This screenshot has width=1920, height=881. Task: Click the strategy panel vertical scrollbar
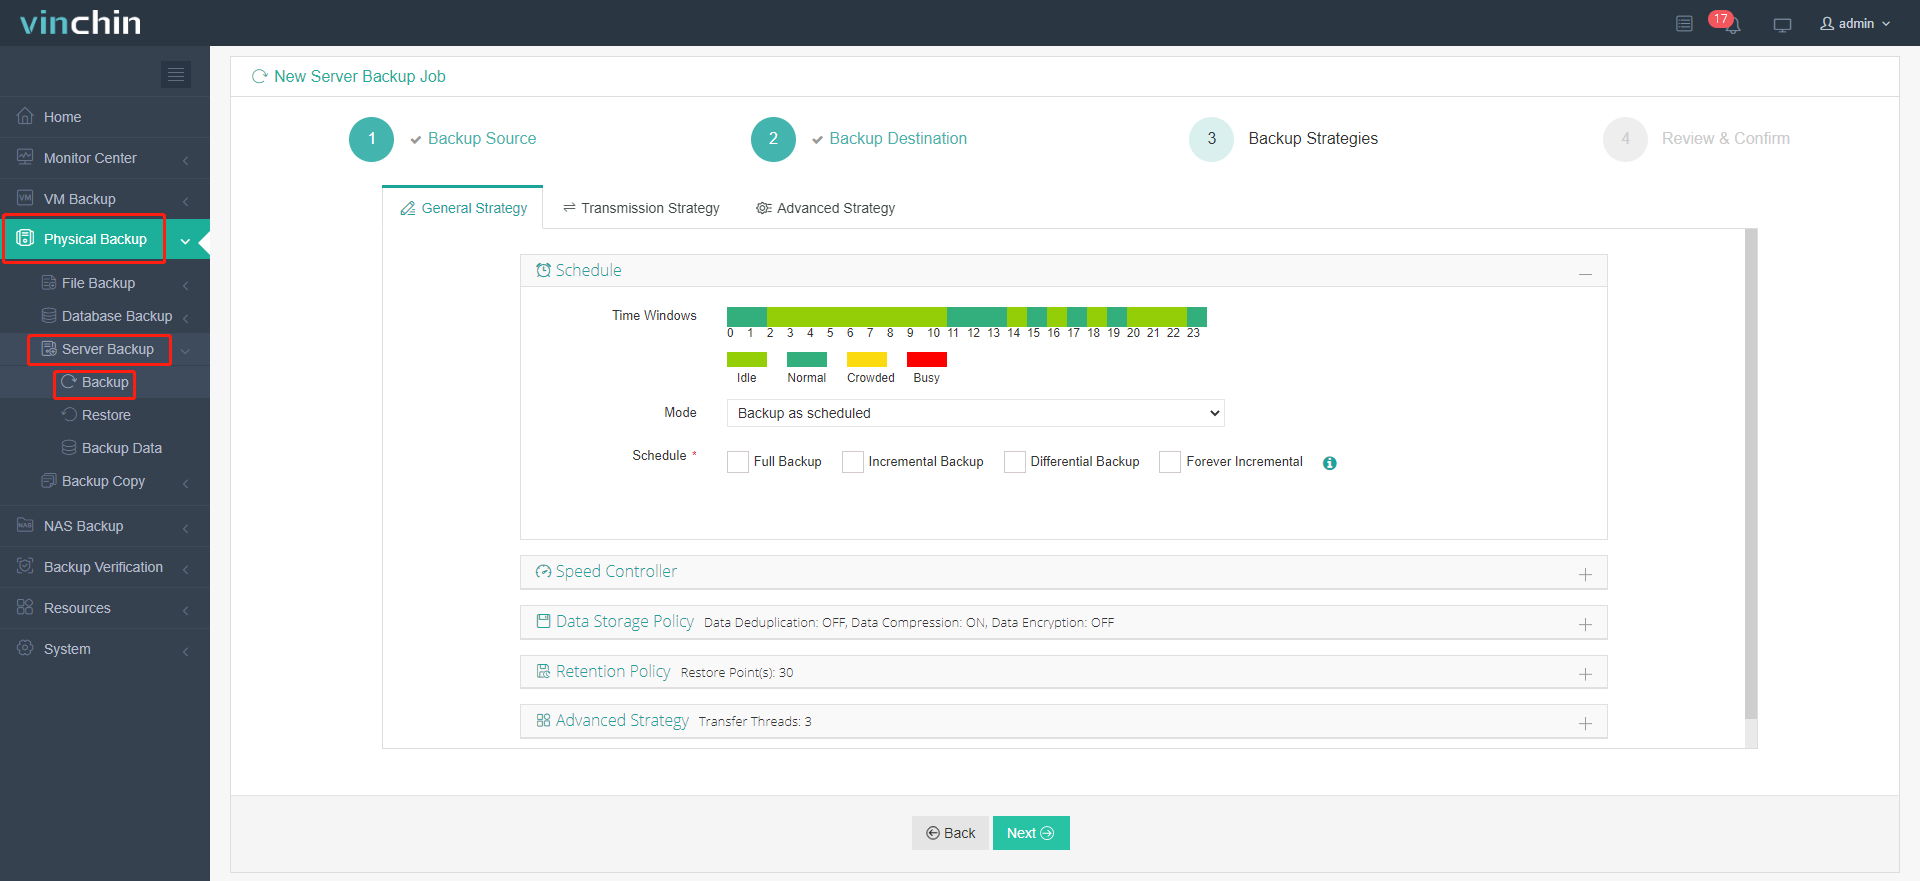click(1751, 474)
